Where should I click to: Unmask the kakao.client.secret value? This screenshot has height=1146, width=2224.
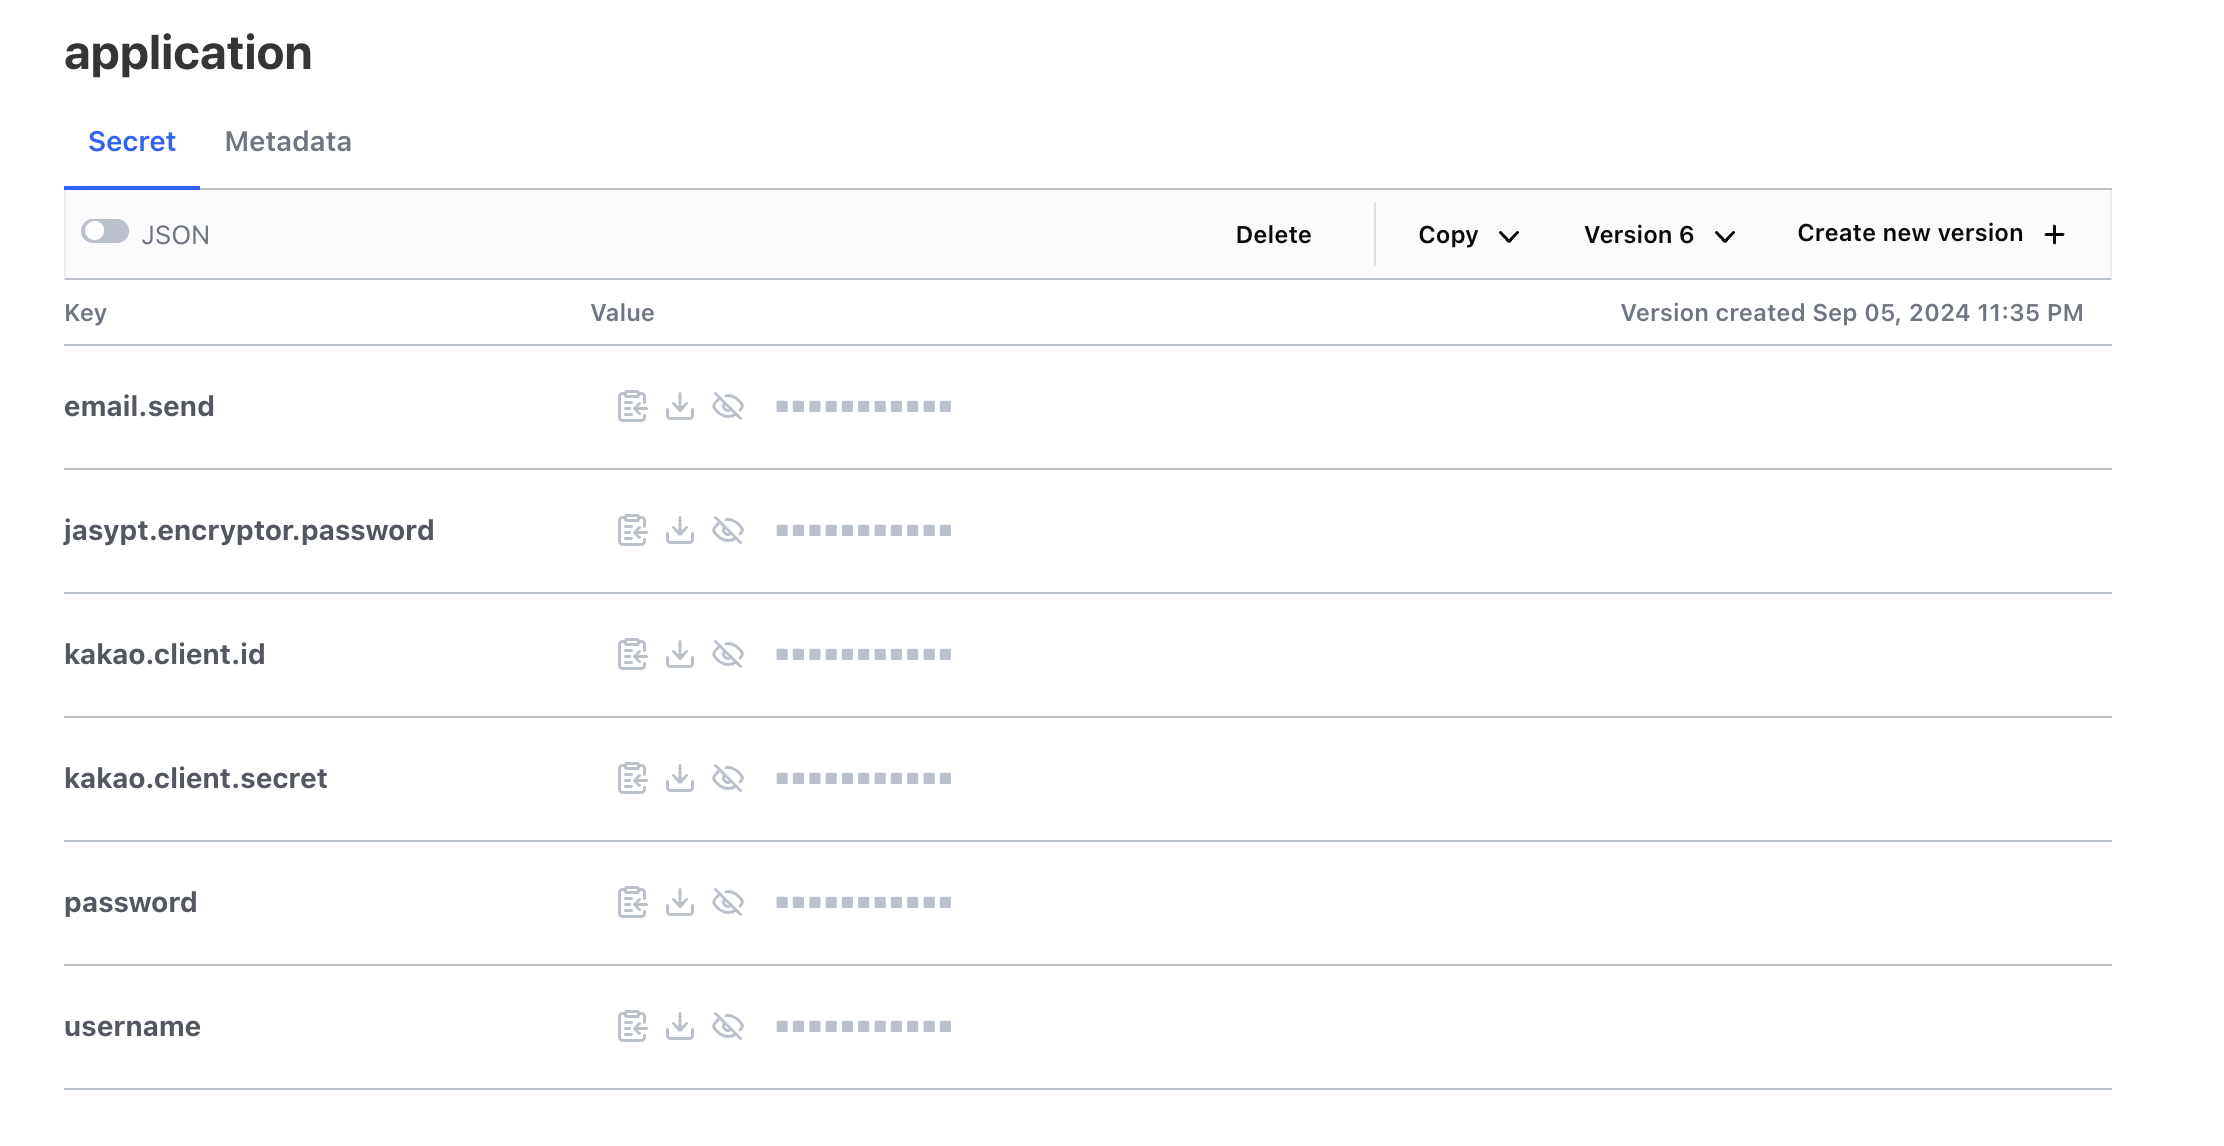728,778
